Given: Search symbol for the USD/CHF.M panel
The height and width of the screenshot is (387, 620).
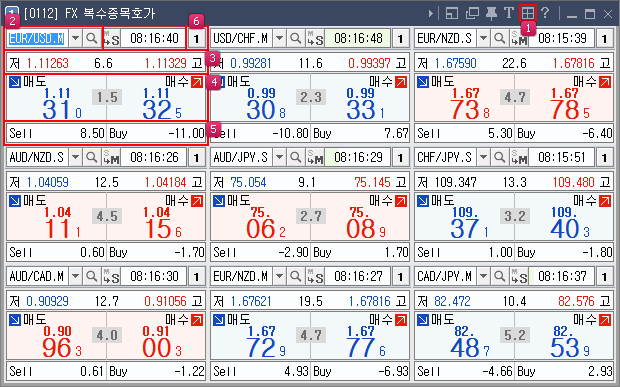Looking at the screenshot, I should tap(295, 38).
